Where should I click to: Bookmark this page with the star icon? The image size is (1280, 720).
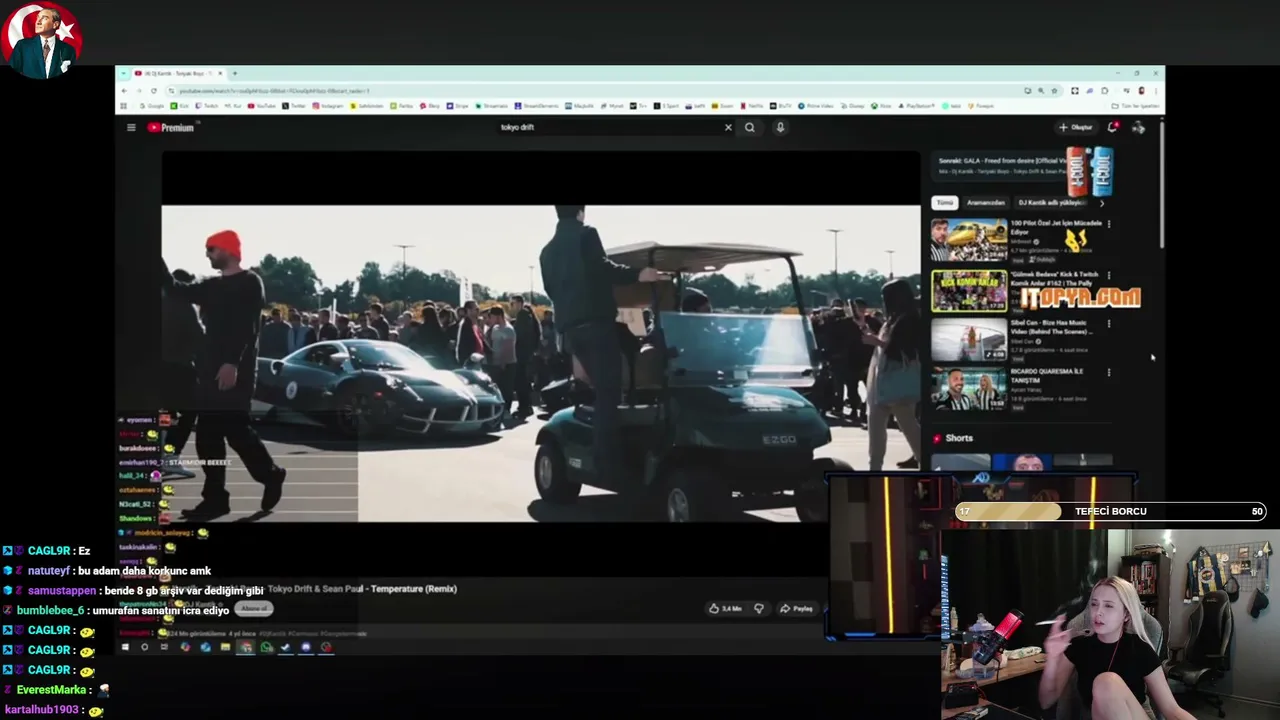tap(1054, 91)
